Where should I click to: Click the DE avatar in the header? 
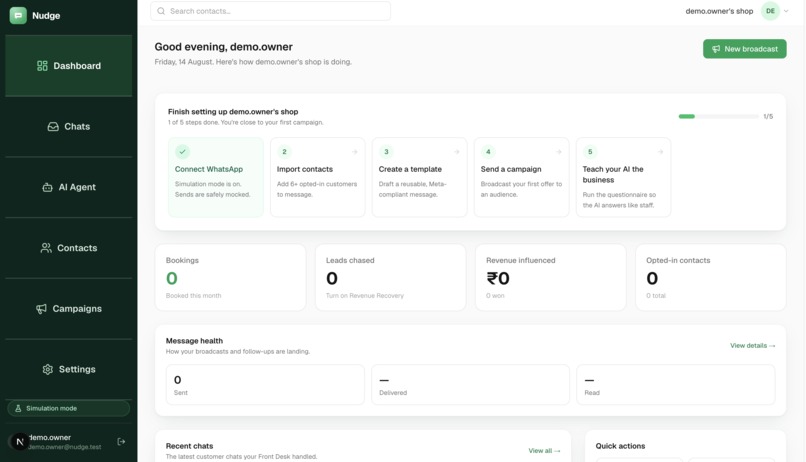(x=770, y=11)
